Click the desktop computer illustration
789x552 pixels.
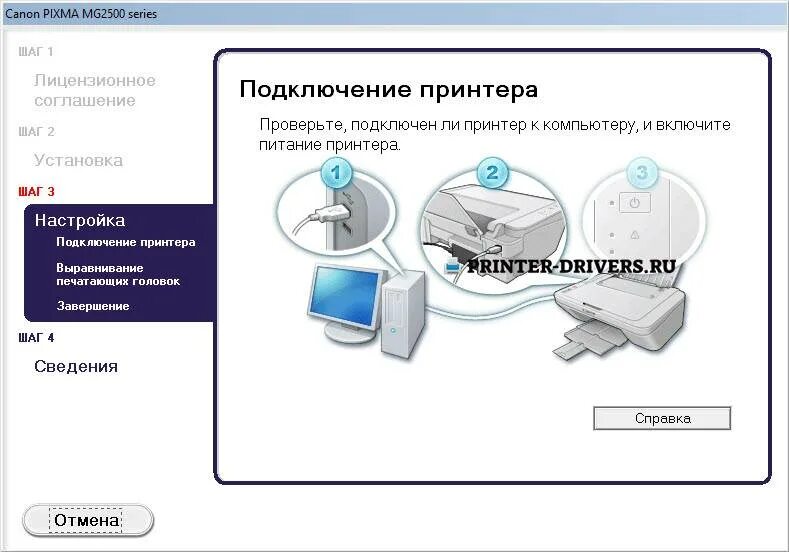[x=366, y=309]
